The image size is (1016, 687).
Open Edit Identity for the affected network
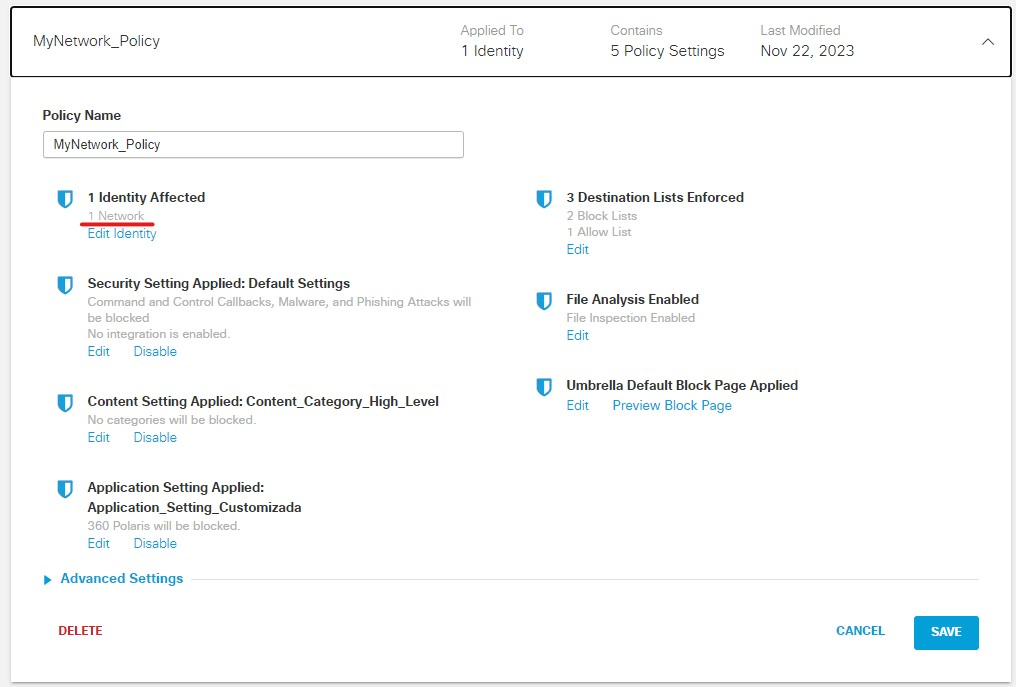click(x=121, y=233)
